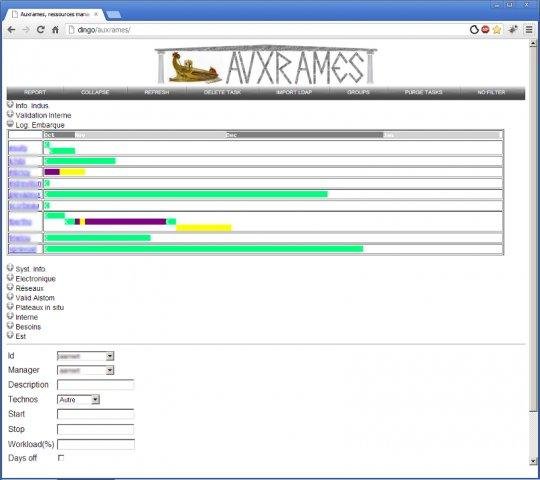Click NO FILTER in the menu bar

pyautogui.click(x=491, y=92)
